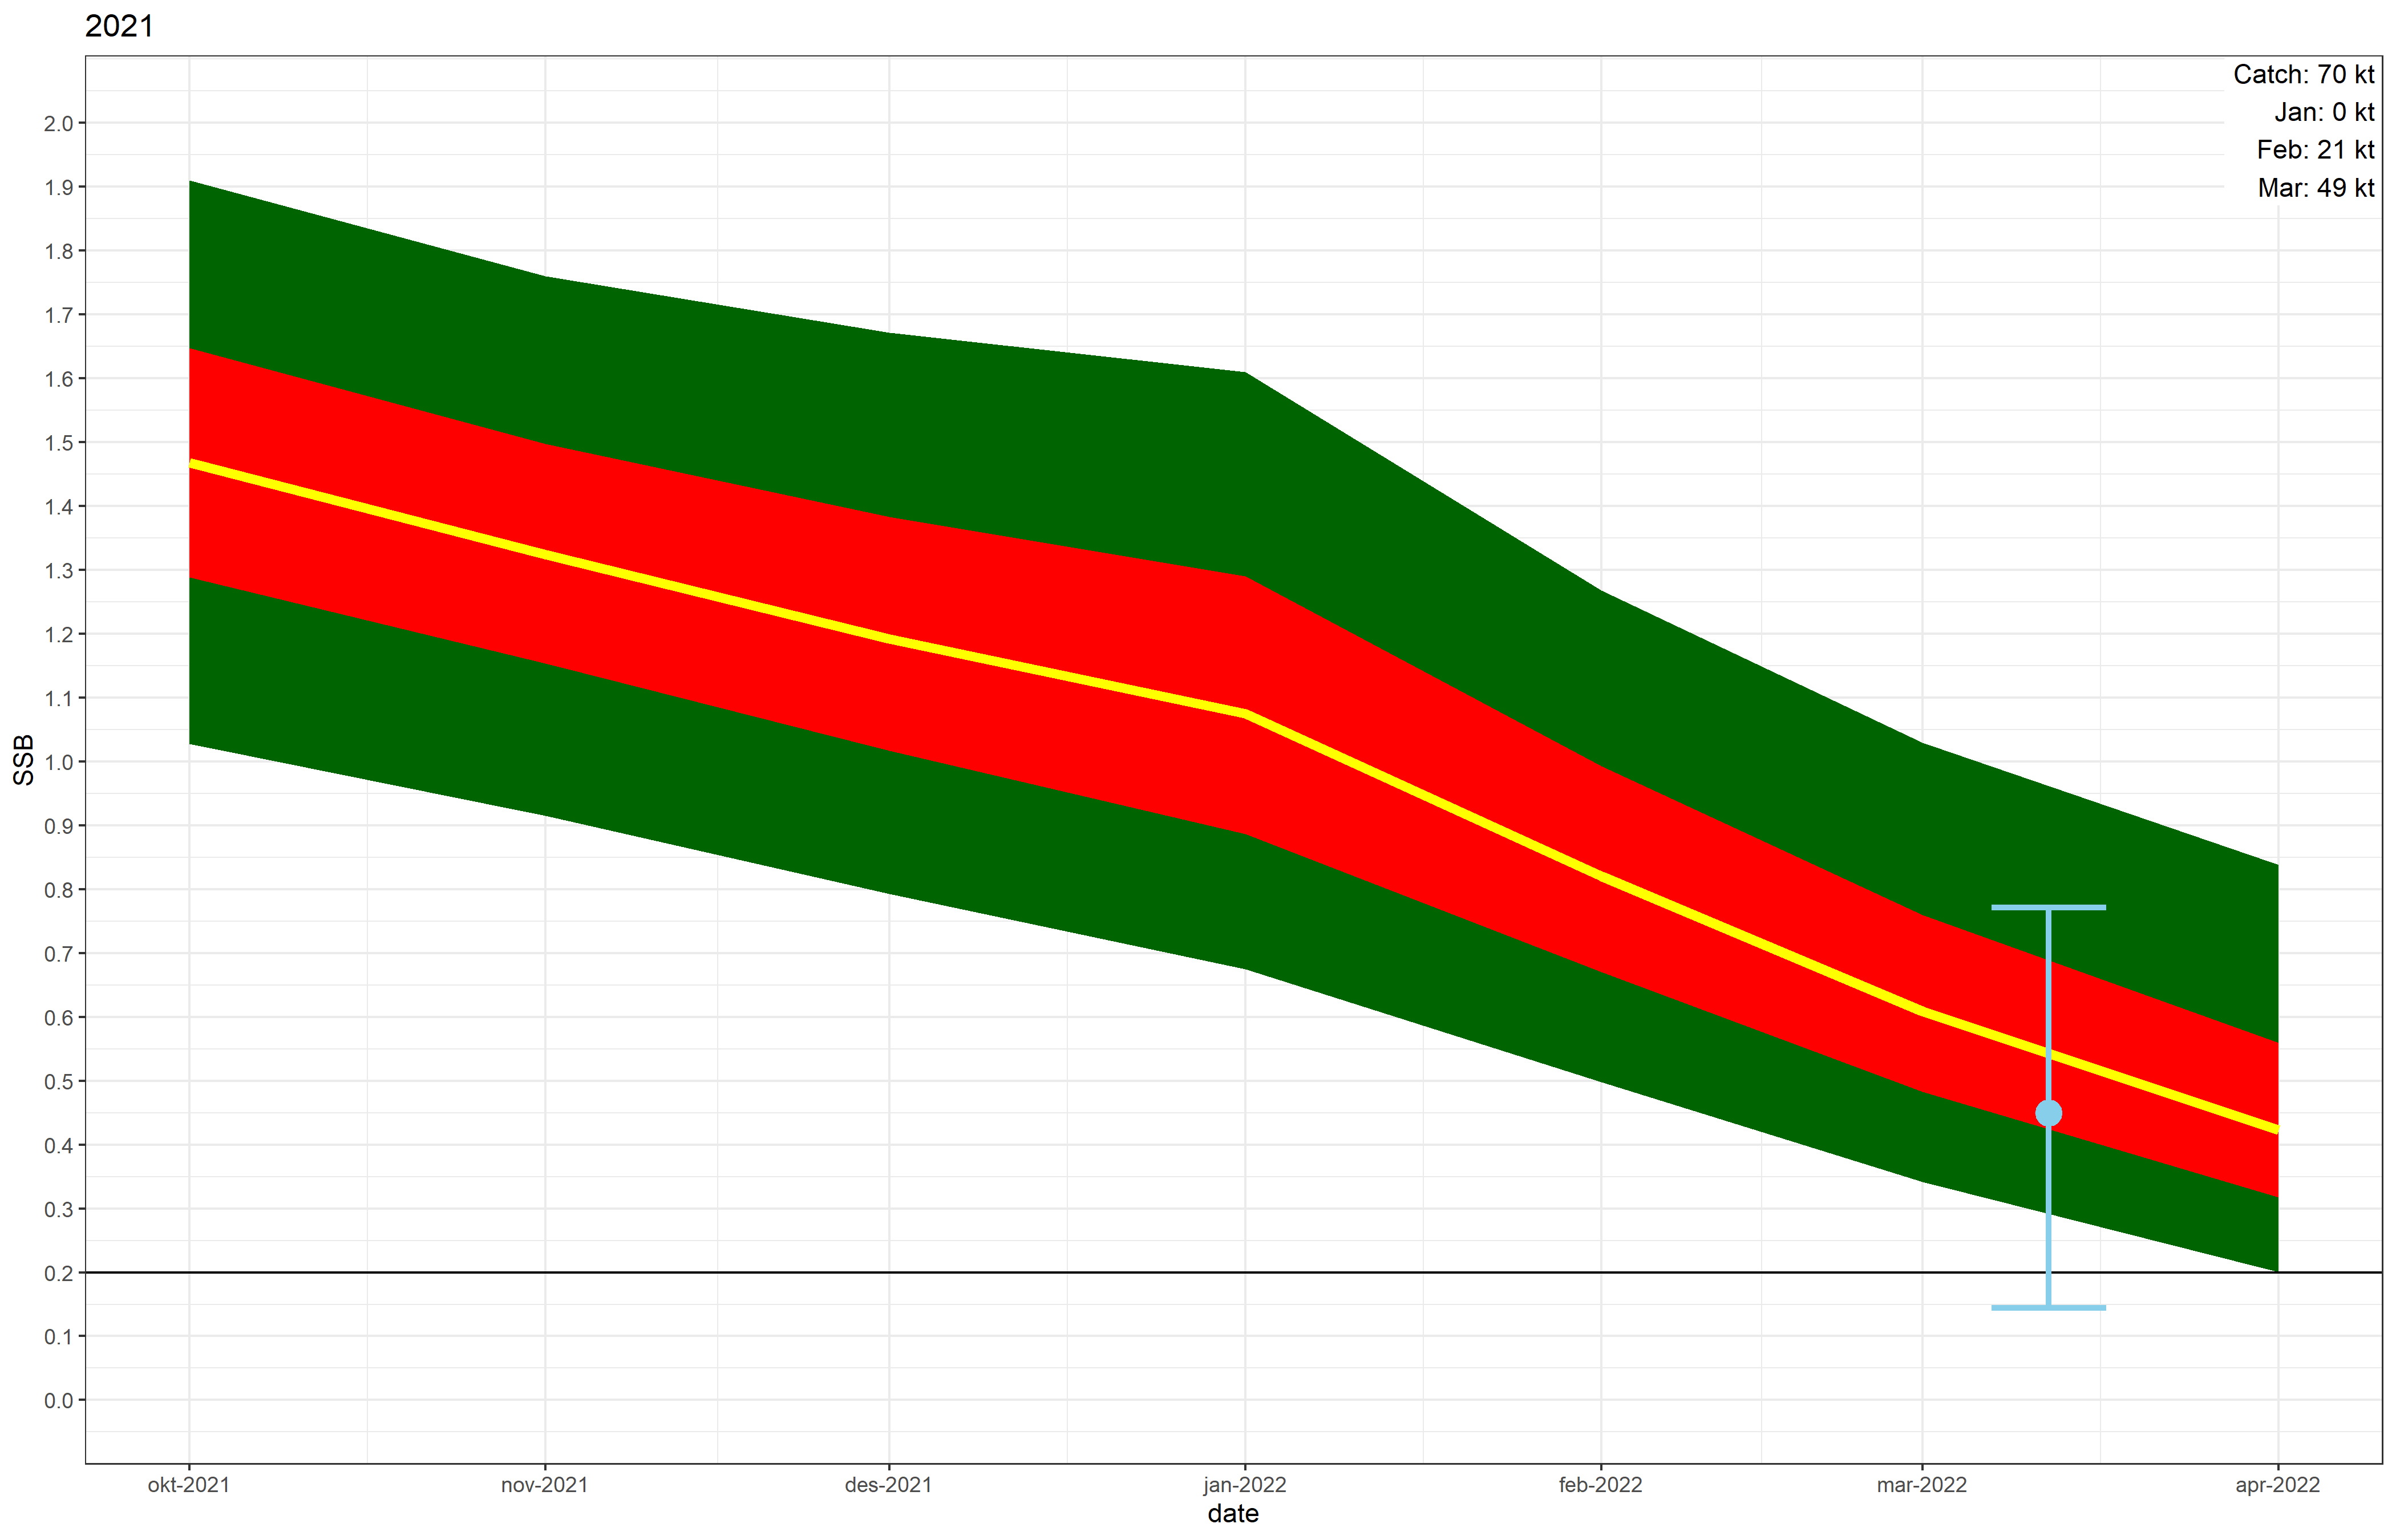Select the "jan-2022" axis label
This screenshot has width=2396, height=1540.
[x=1245, y=1485]
